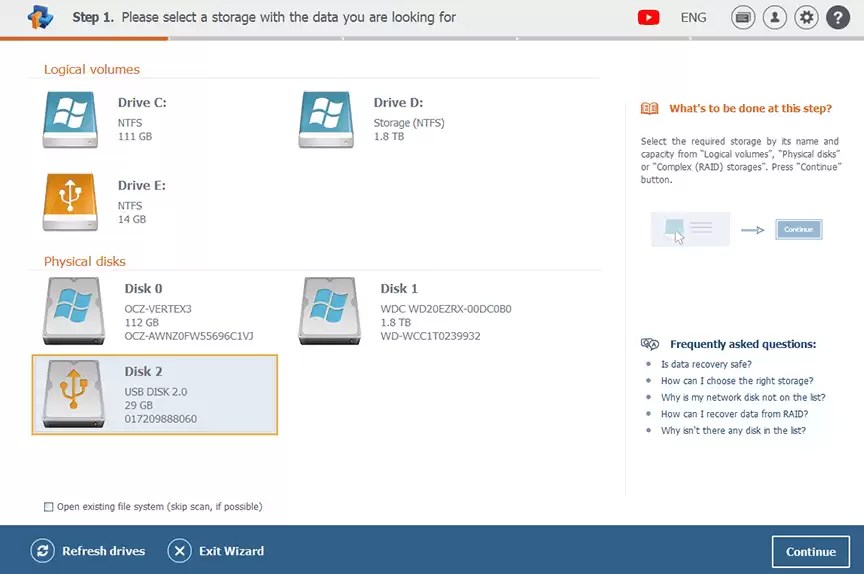Image resolution: width=864 pixels, height=574 pixels.
Task: Select the Drive D: Storage volume icon
Action: [327, 119]
